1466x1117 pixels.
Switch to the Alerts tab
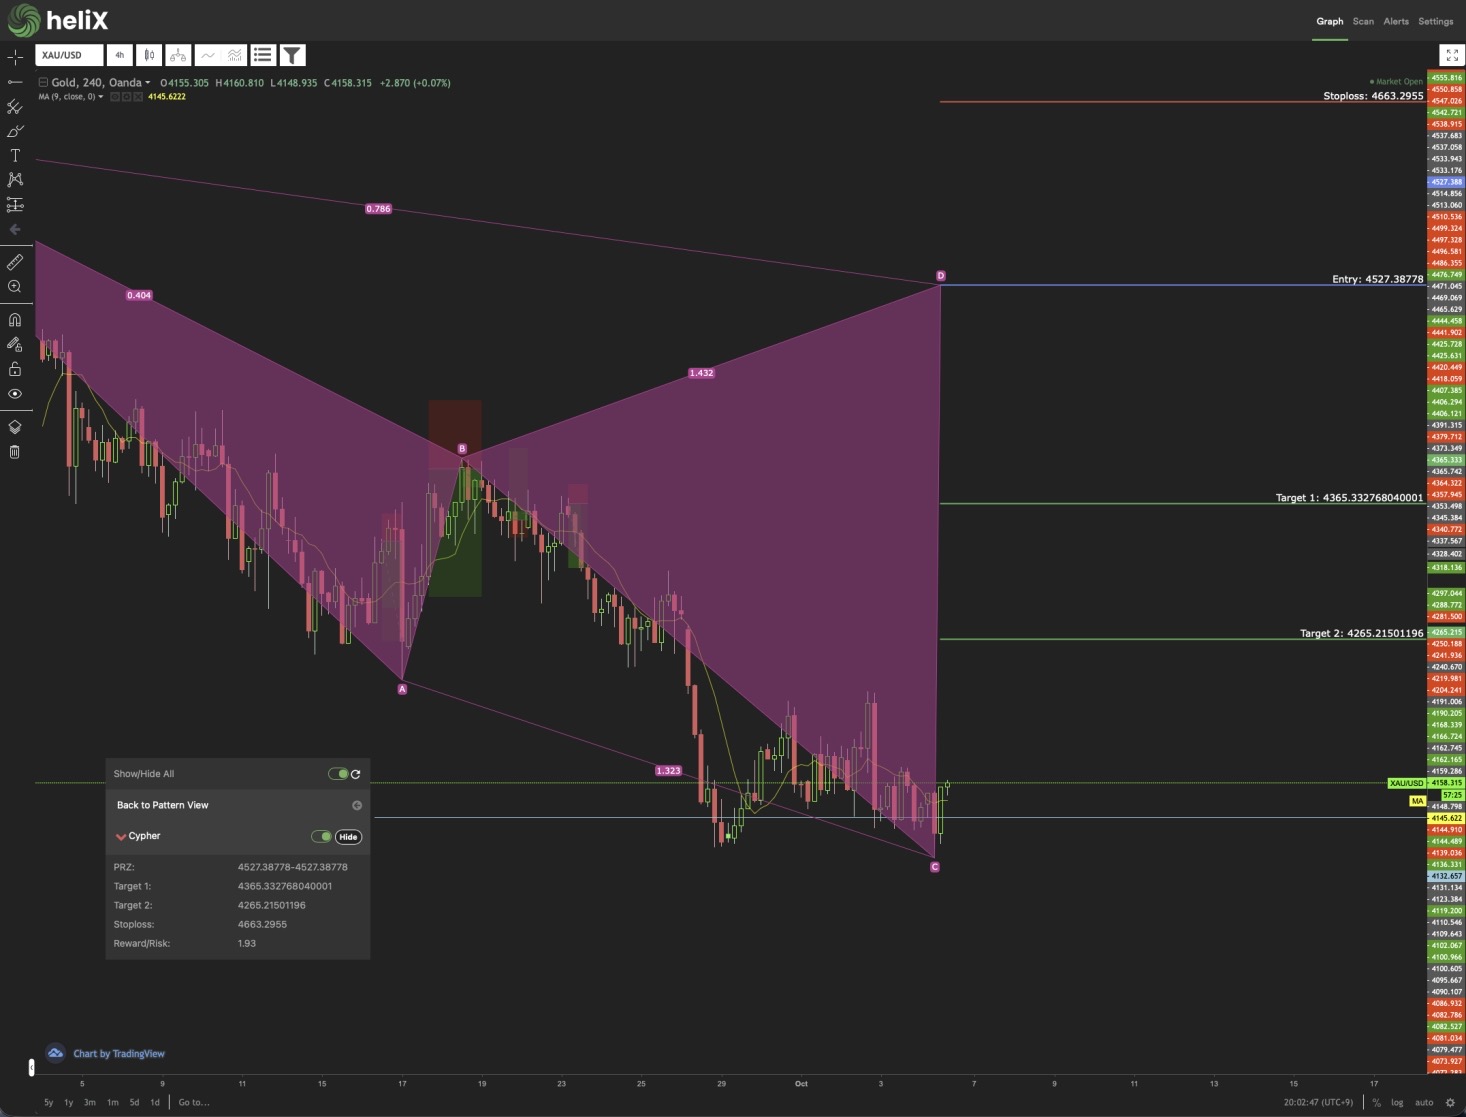coord(1396,21)
